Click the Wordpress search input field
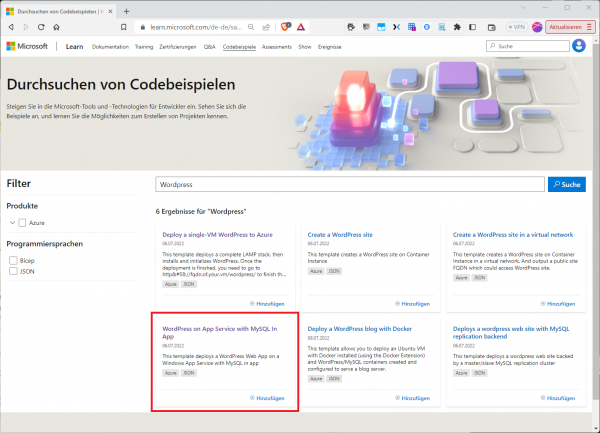 tap(350, 184)
